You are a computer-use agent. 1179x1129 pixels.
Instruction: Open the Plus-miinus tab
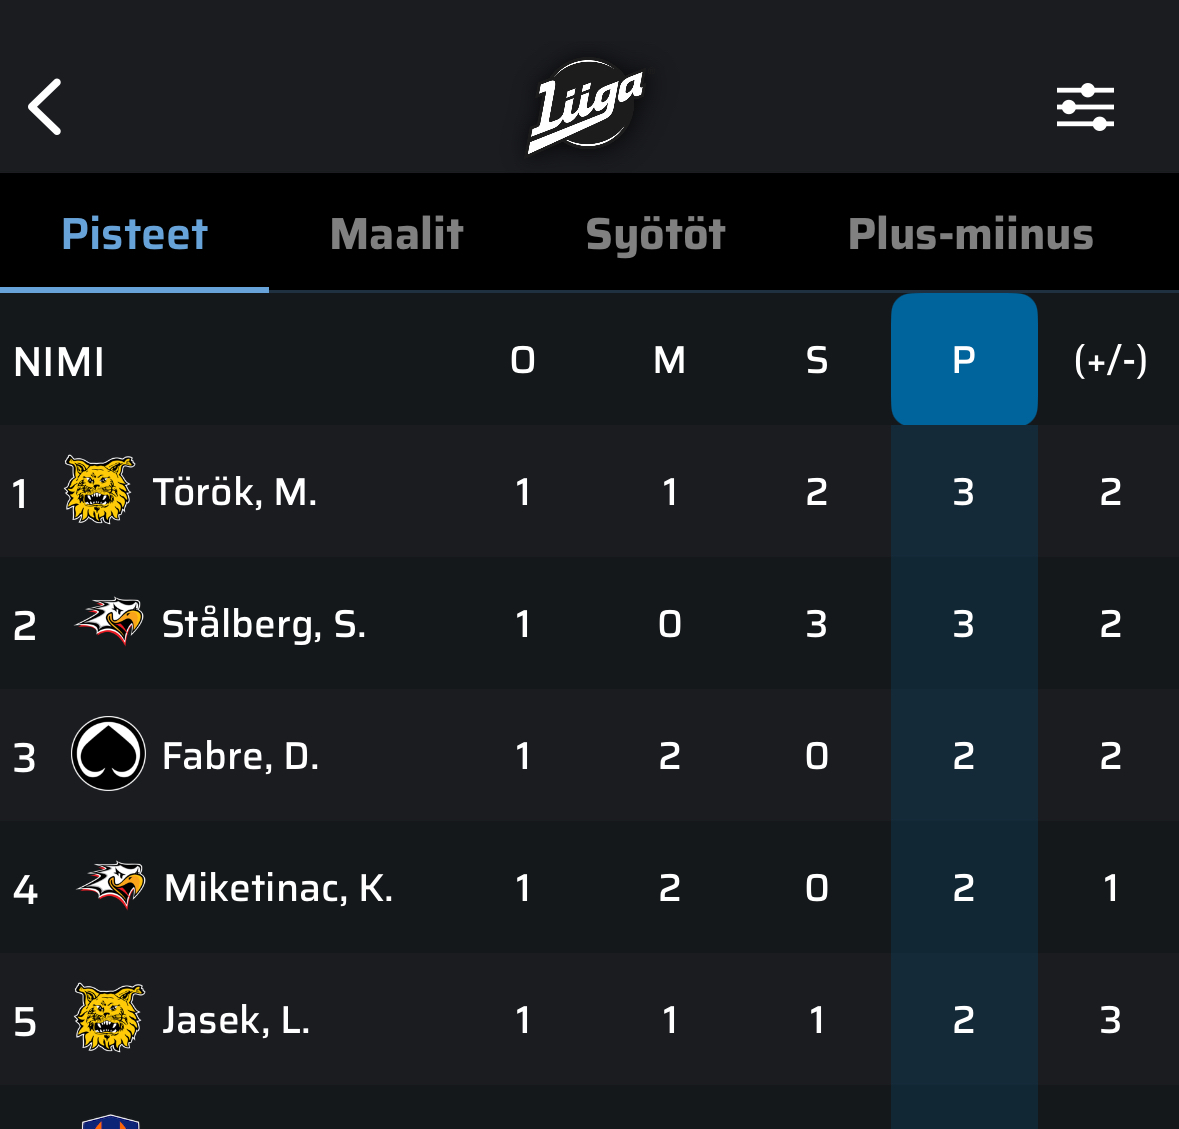tap(971, 234)
